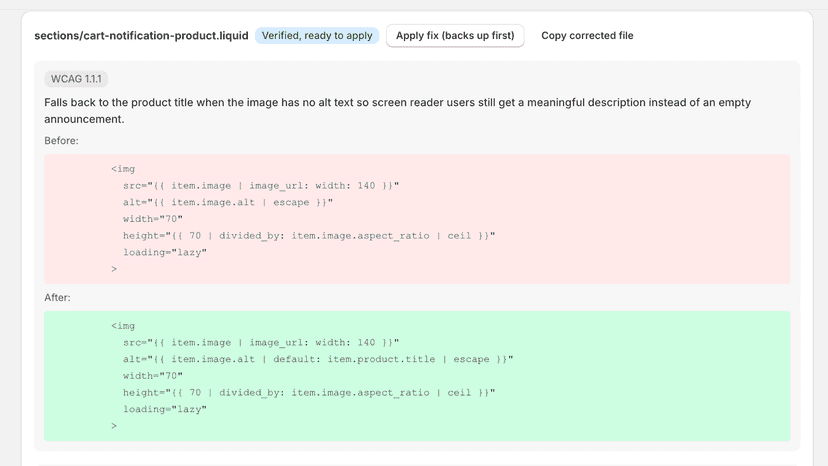828x466 pixels.
Task: Click width="70" in the After code block
Action: pos(153,376)
